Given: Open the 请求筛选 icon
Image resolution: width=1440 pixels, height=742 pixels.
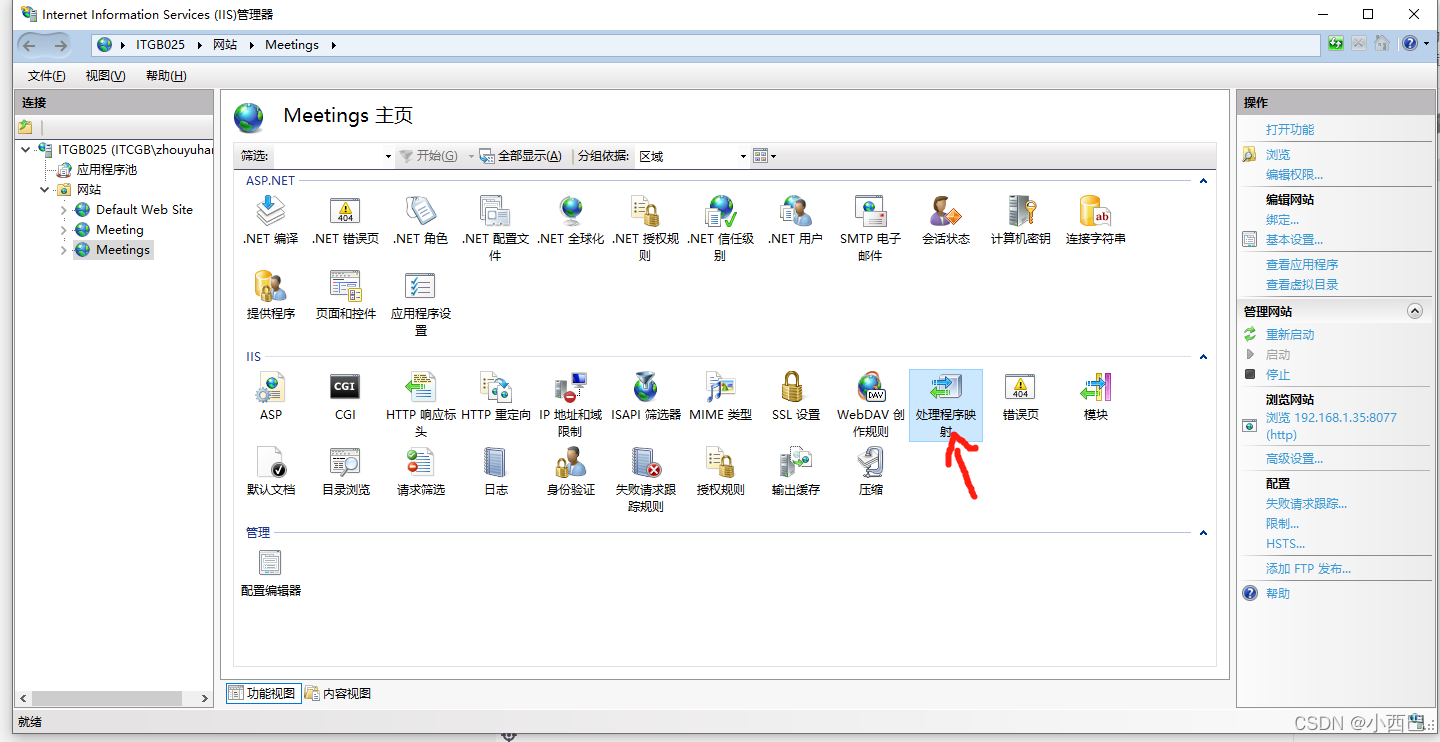Looking at the screenshot, I should 420,471.
